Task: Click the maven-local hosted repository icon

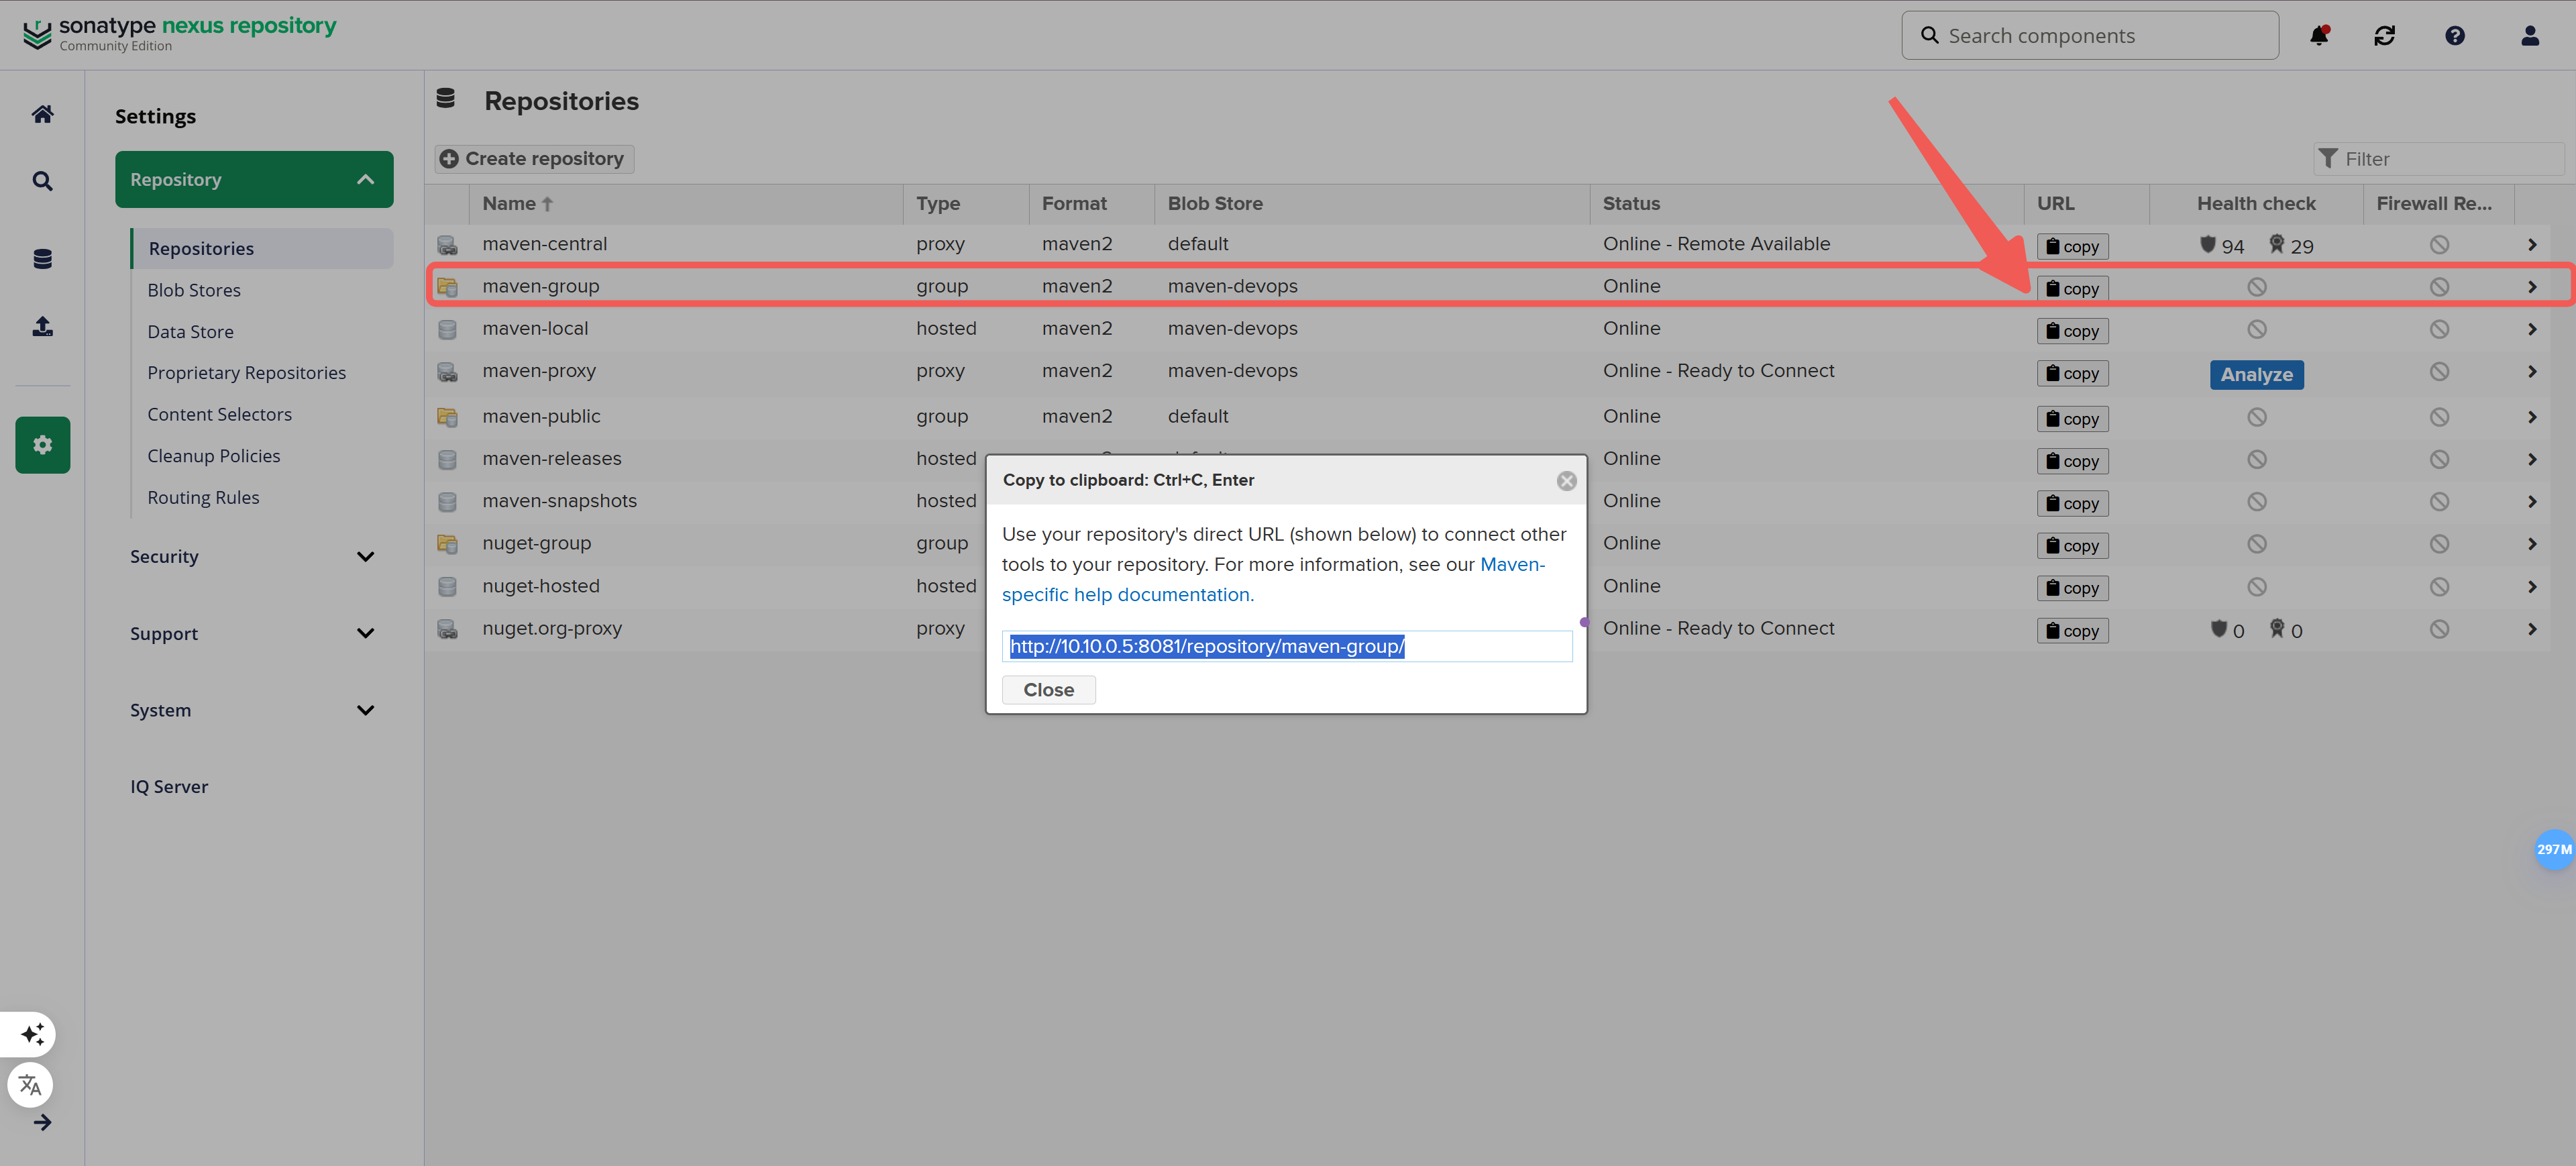Action: pos(447,329)
